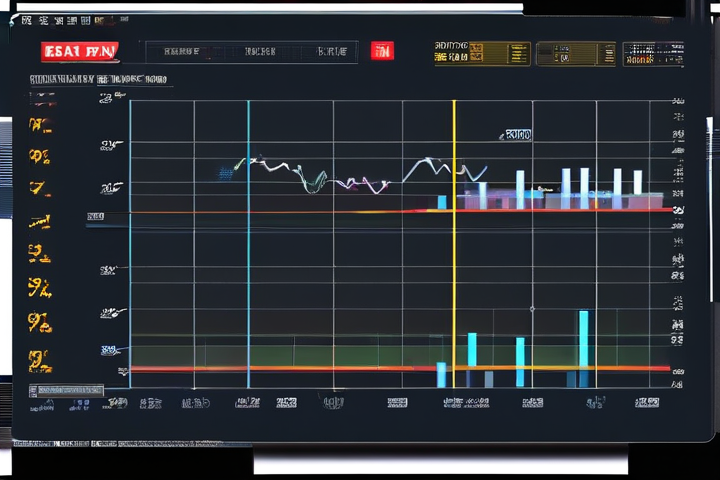Select the orange left-sidebar symbol beside the upper red line
Screen dimensions: 720x480
pos(40,222)
